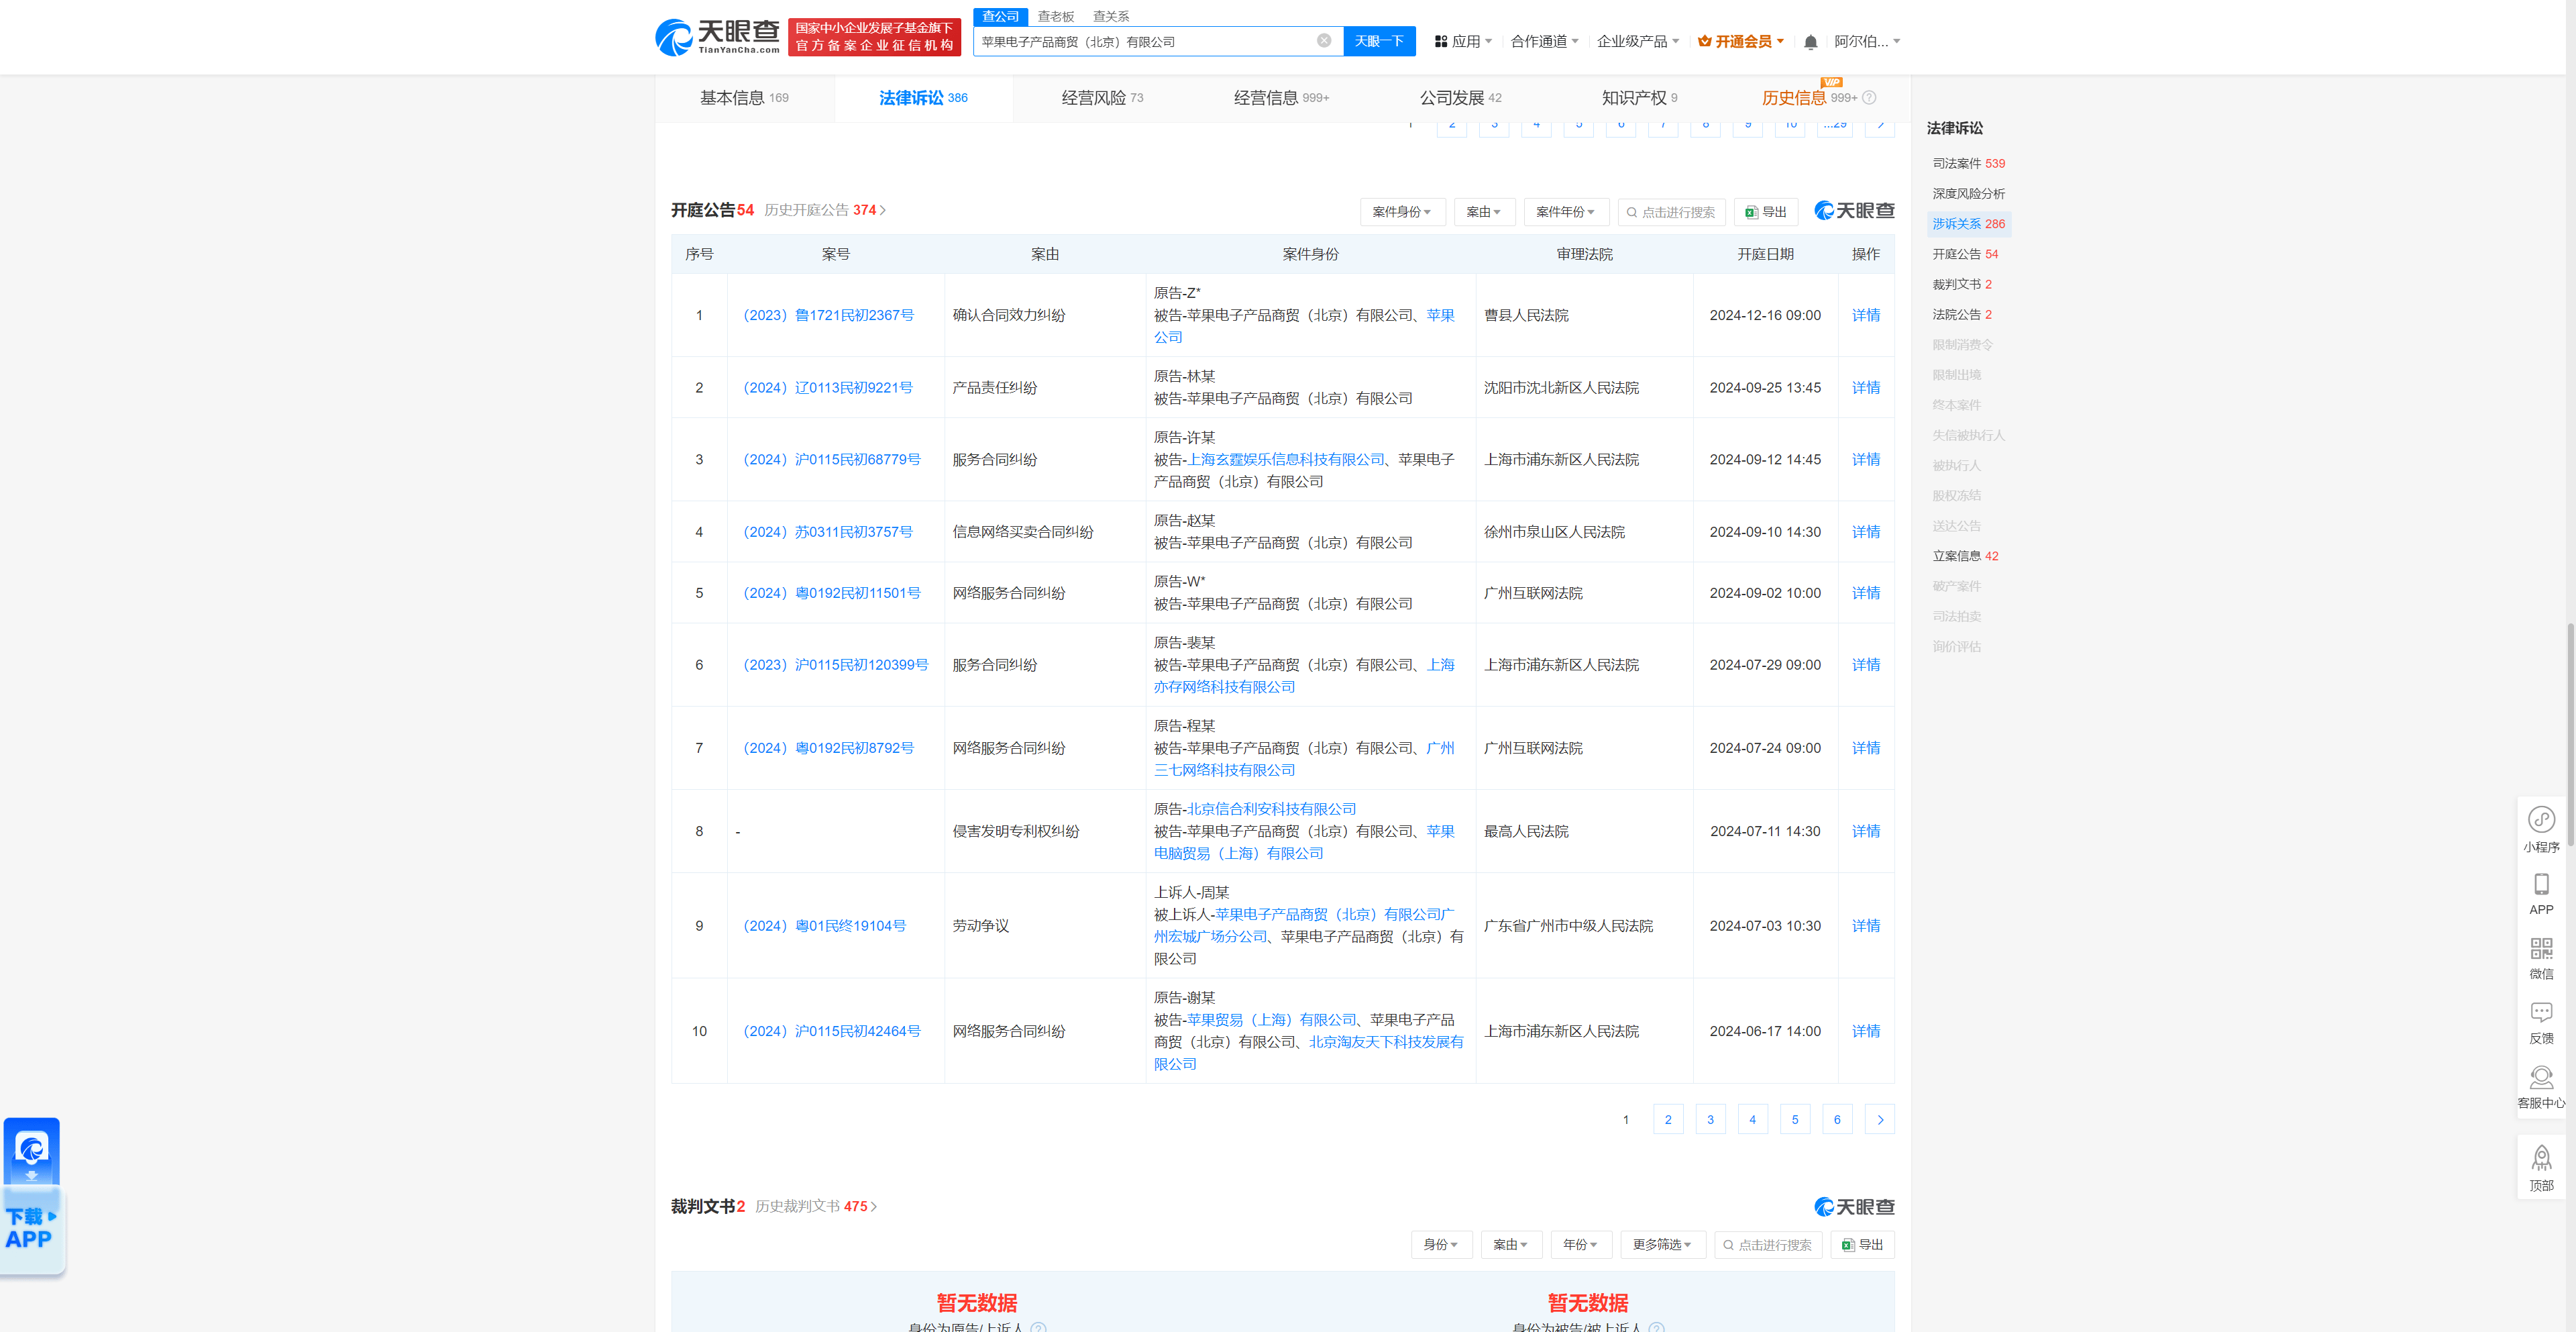Open the 案件年份 filter dropdown
Viewport: 2576px width, 1332px height.
pos(1566,212)
